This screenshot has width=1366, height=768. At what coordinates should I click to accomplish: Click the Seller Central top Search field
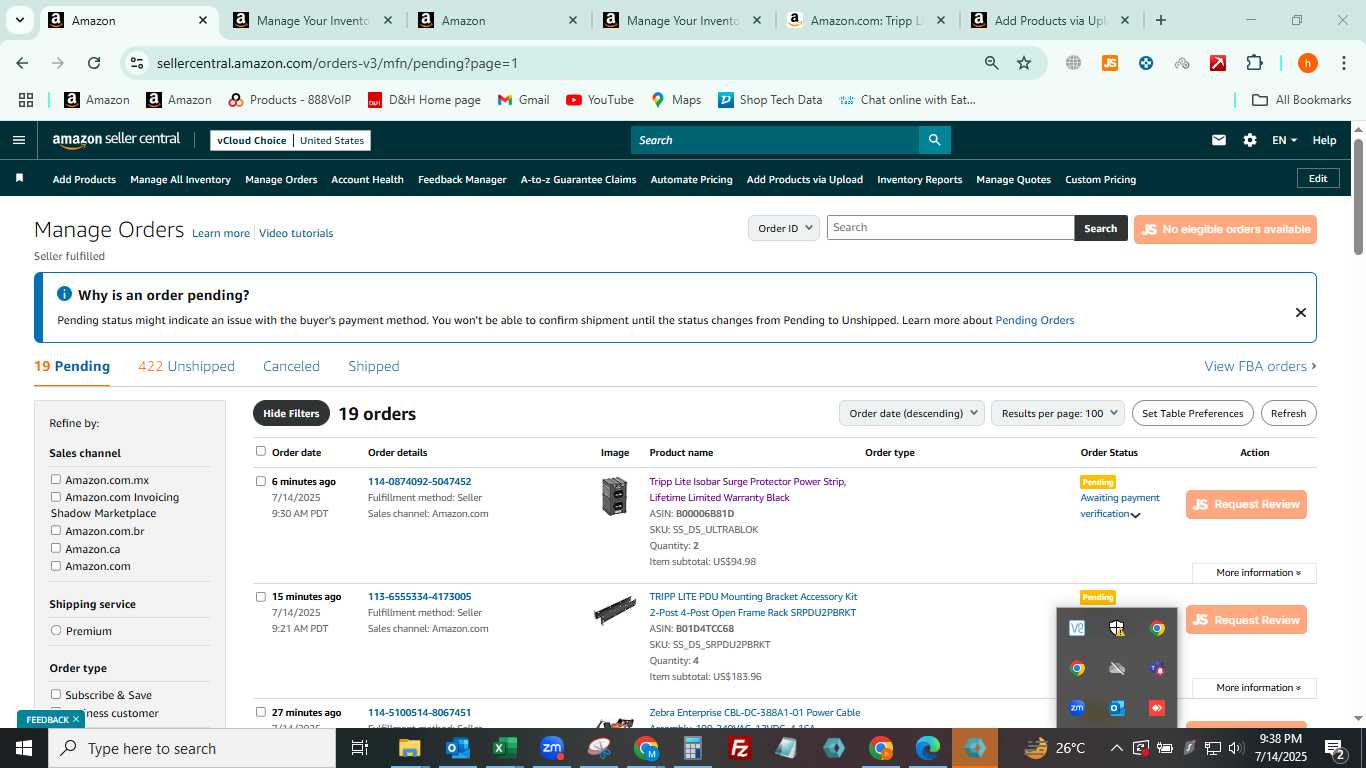[x=774, y=140]
